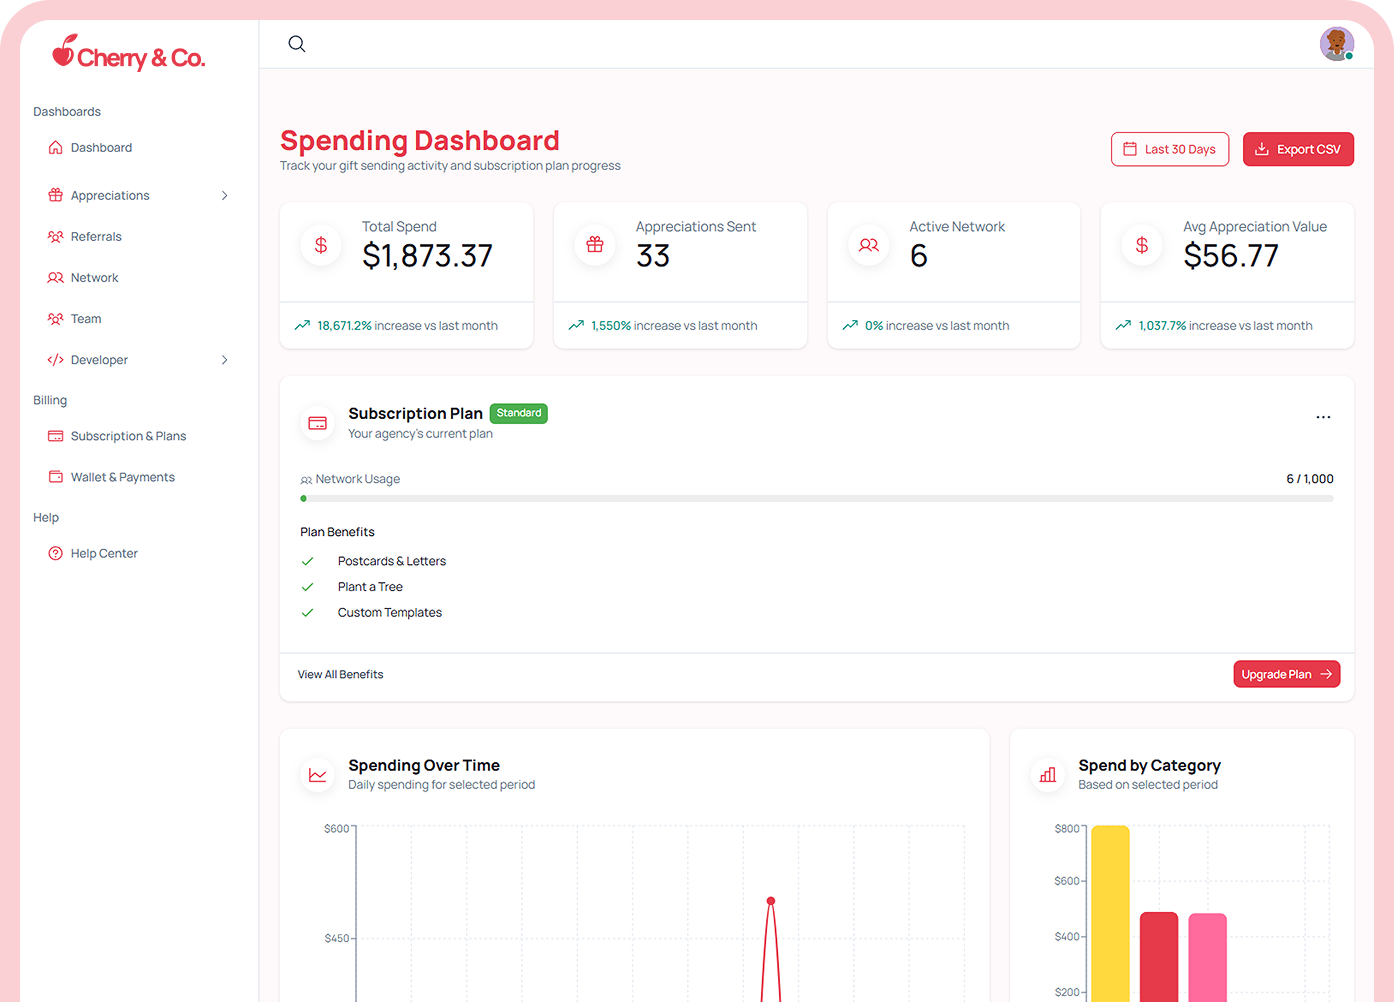Click the Referrals people icon in the sidebar

coord(56,237)
